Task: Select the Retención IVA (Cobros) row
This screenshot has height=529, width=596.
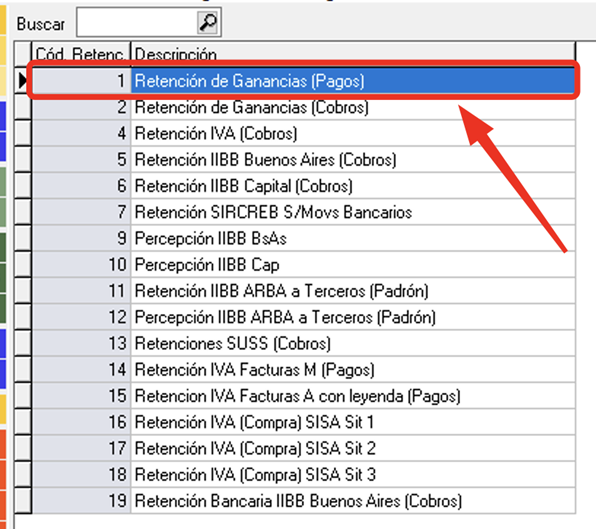Action: coord(304,133)
